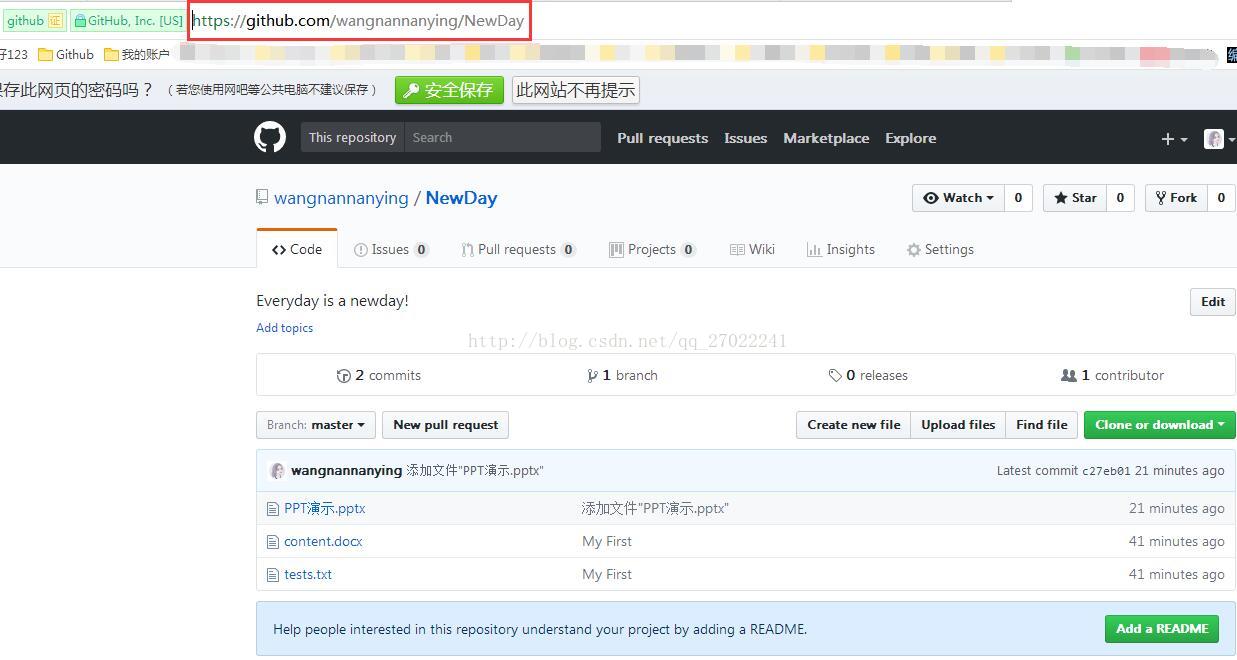Click Create new file button
Screen dimensions: 1237x660
coord(853,425)
